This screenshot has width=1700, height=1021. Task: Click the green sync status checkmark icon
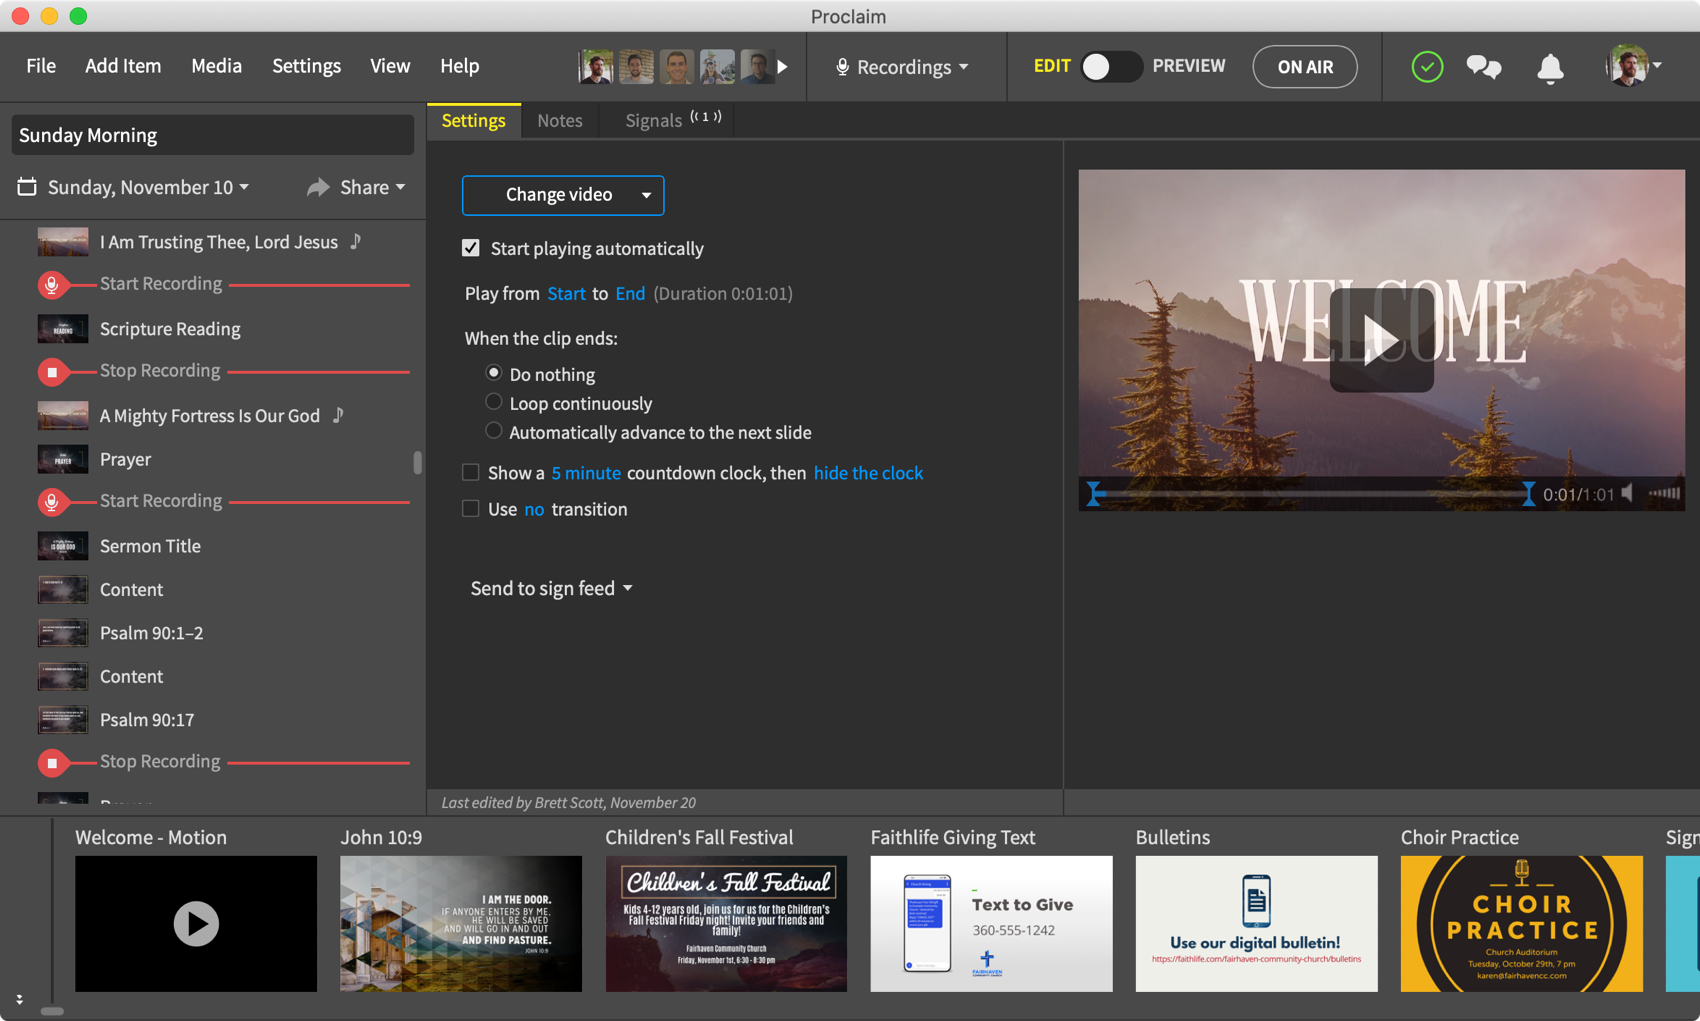point(1426,67)
